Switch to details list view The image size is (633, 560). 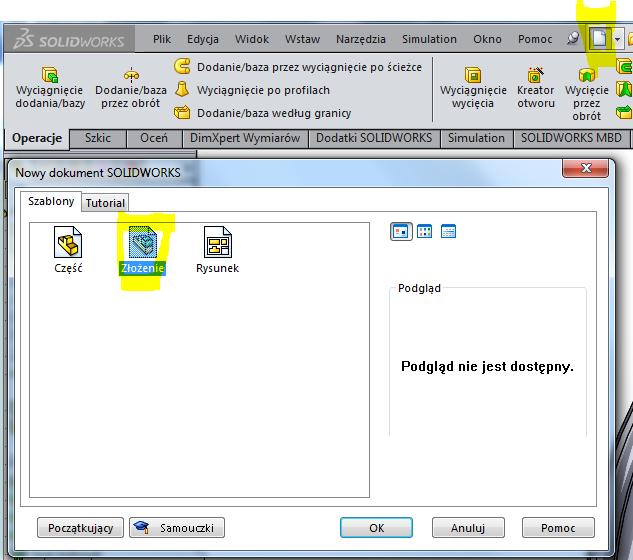tap(448, 231)
